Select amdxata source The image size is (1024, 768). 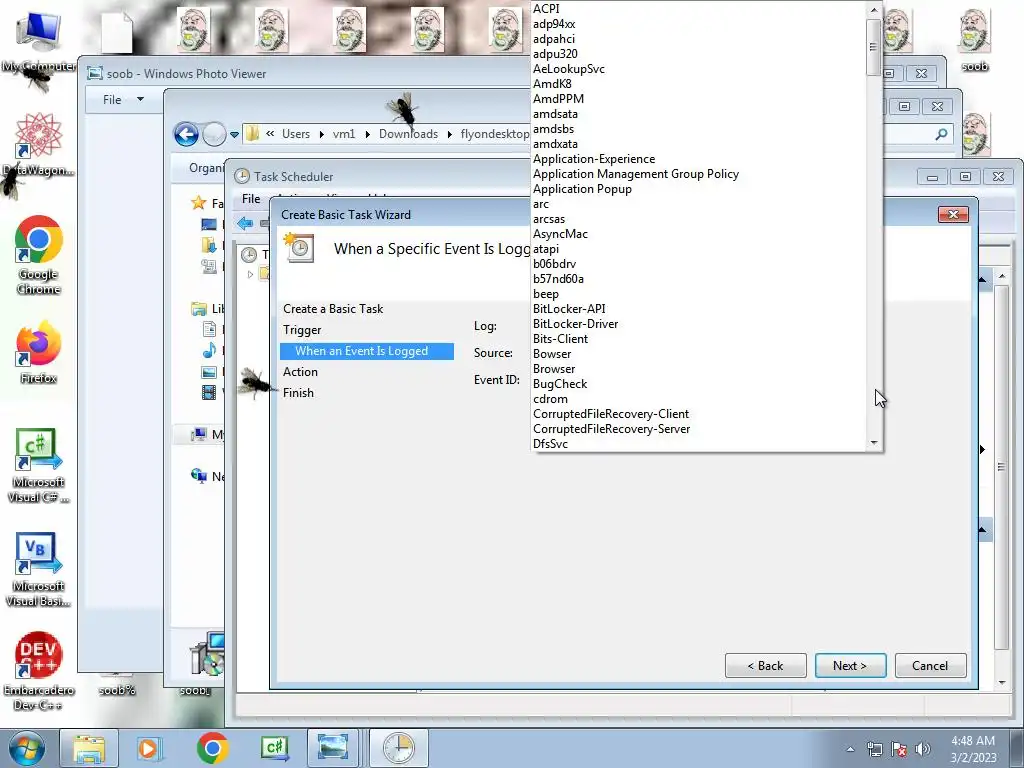[555, 144]
